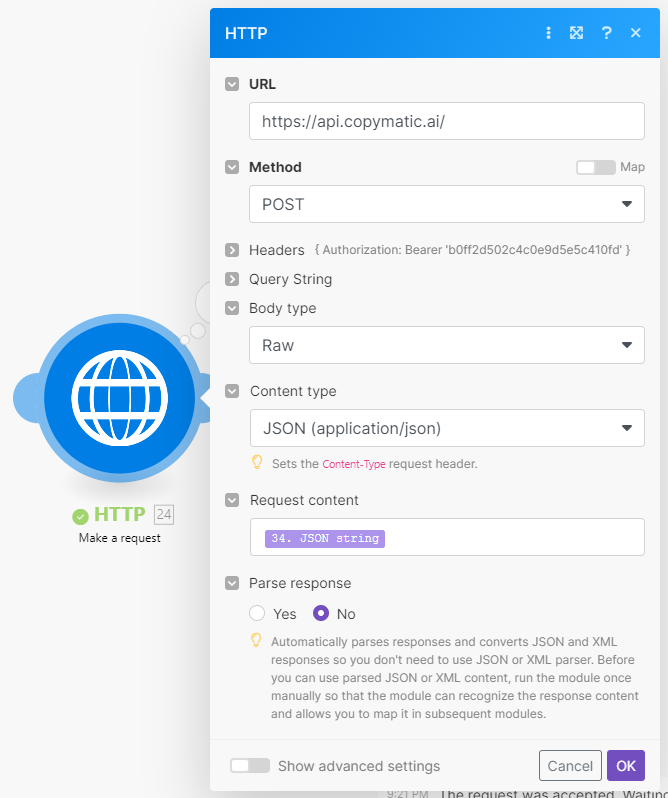Viewport: 668px width, 798px height.
Task: Toggle the Map switch for Method
Action: pos(595,167)
